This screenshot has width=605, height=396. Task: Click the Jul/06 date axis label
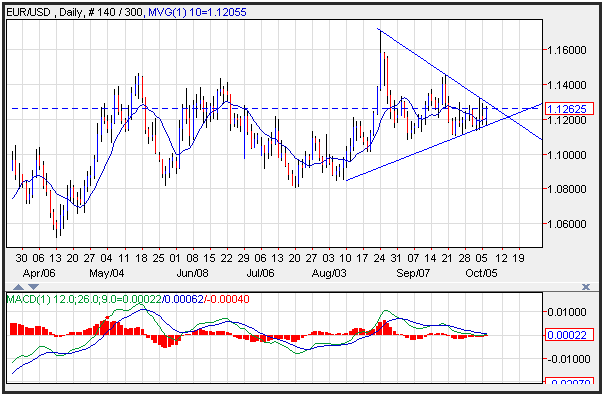(x=260, y=273)
